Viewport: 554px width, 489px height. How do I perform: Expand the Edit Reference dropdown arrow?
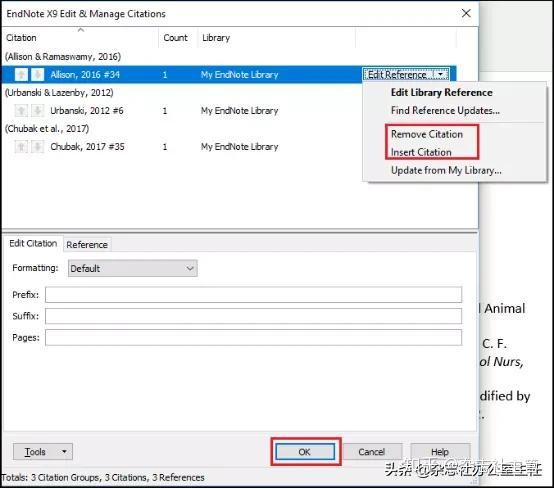(441, 75)
